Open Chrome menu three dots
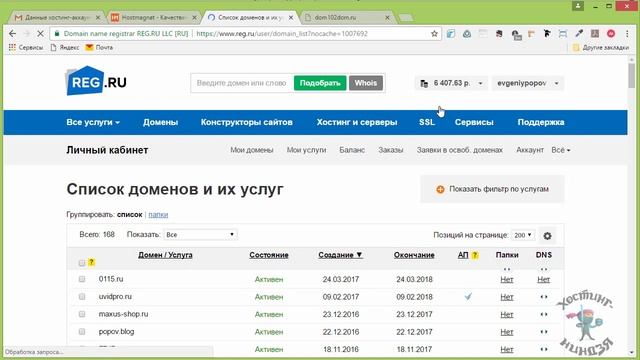This screenshot has width=640, height=360. click(x=627, y=33)
